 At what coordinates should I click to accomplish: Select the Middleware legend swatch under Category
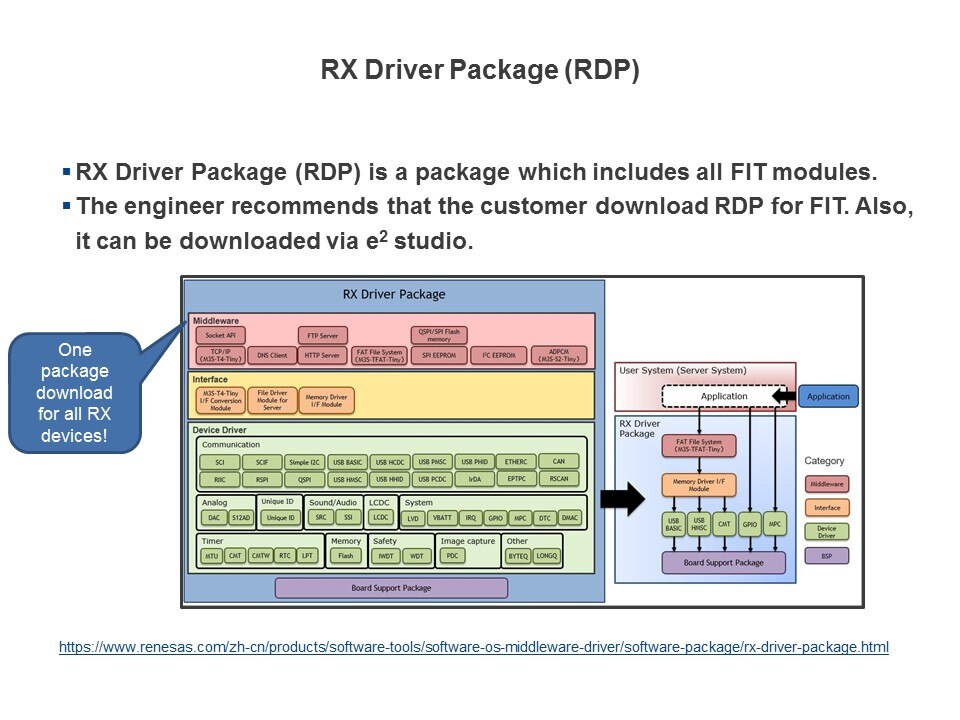click(x=826, y=484)
